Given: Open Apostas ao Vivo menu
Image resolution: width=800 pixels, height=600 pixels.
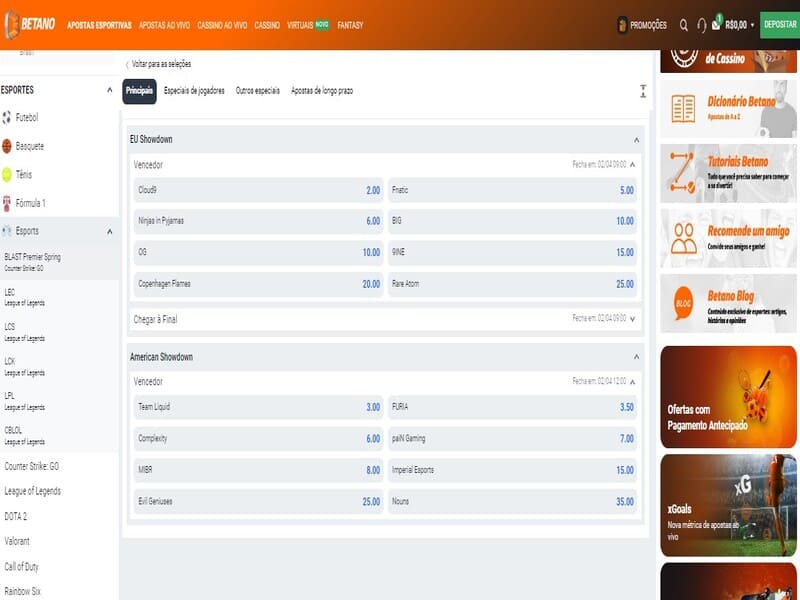Looking at the screenshot, I should click(x=164, y=25).
